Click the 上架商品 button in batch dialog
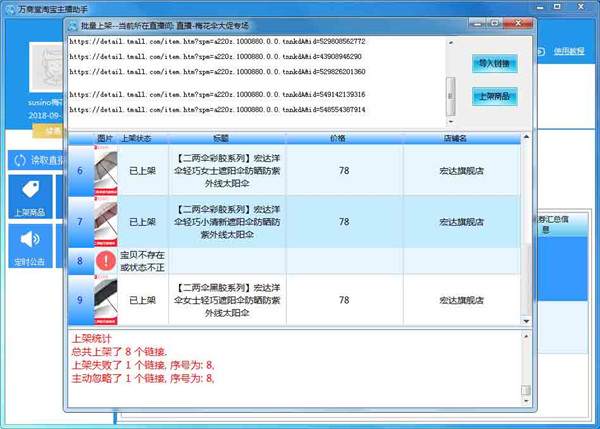This screenshot has height=429, width=600. click(494, 96)
